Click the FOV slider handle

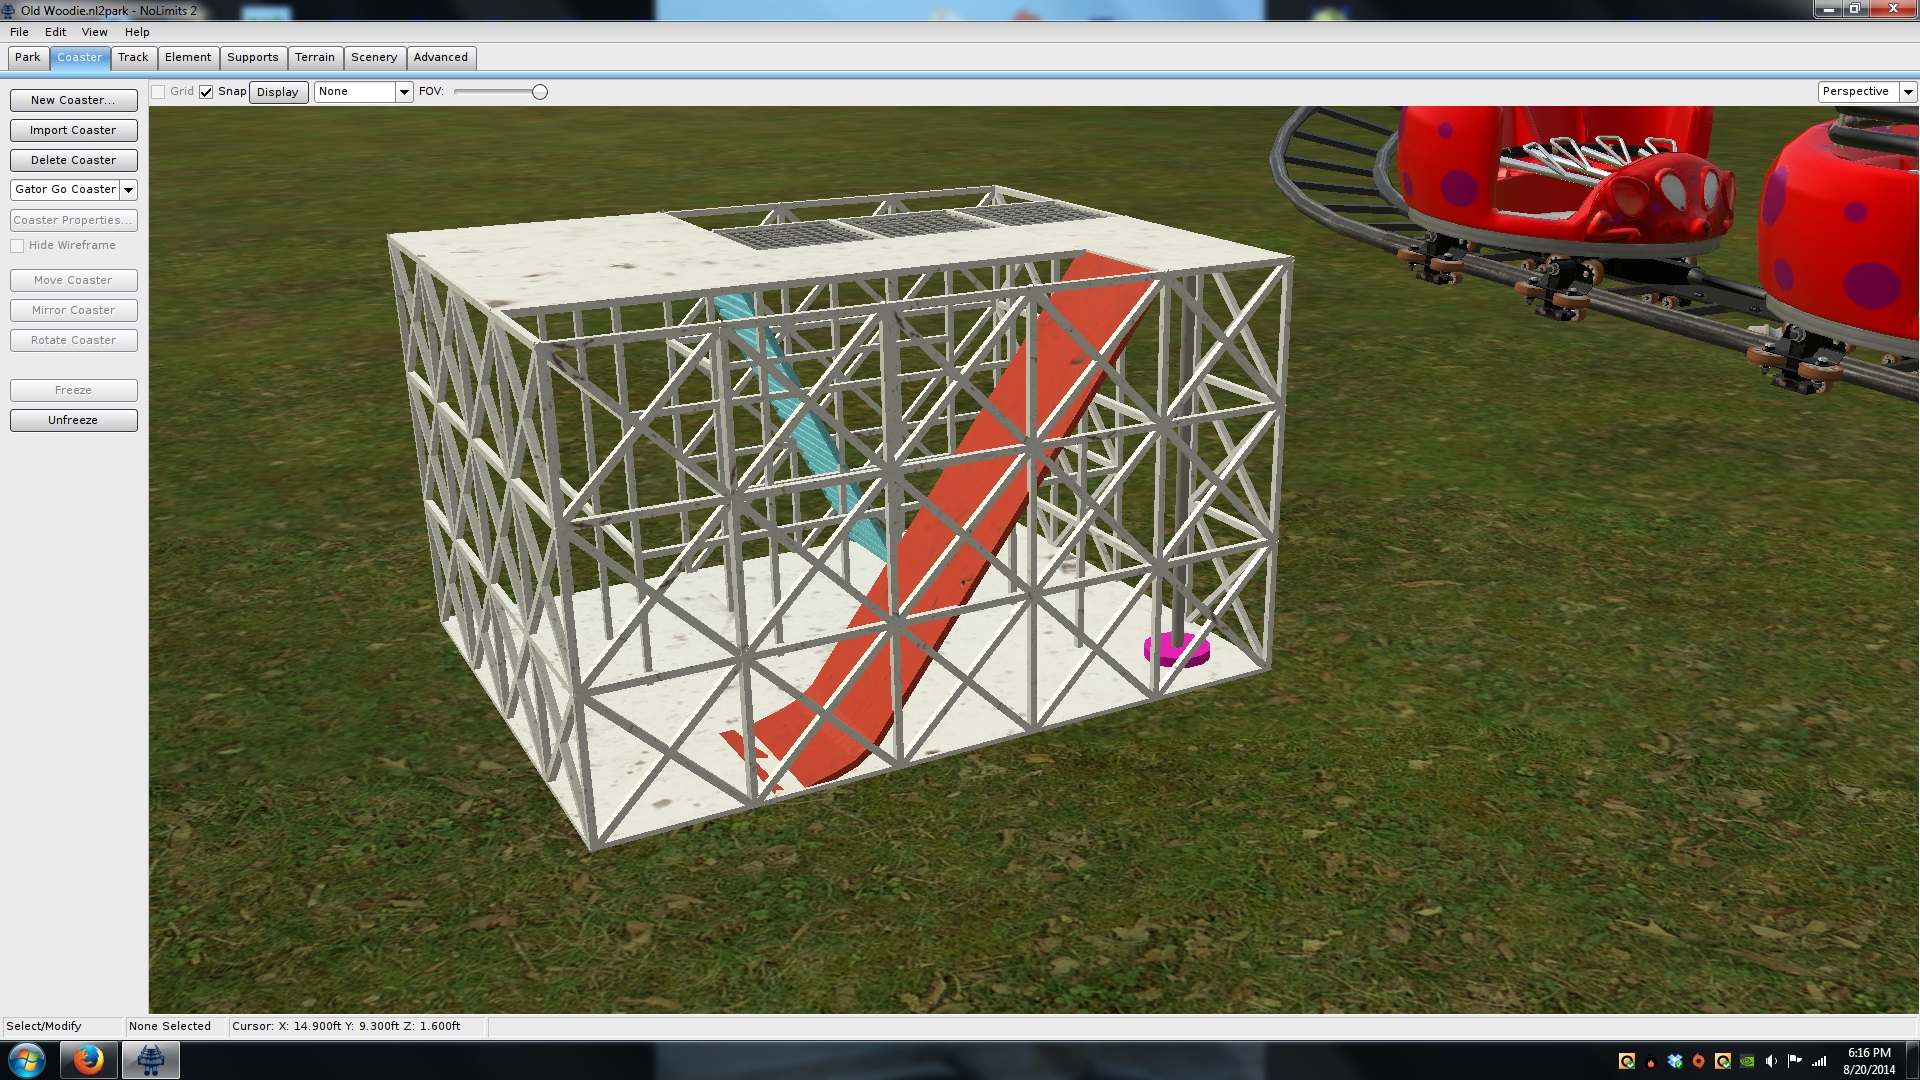540,92
